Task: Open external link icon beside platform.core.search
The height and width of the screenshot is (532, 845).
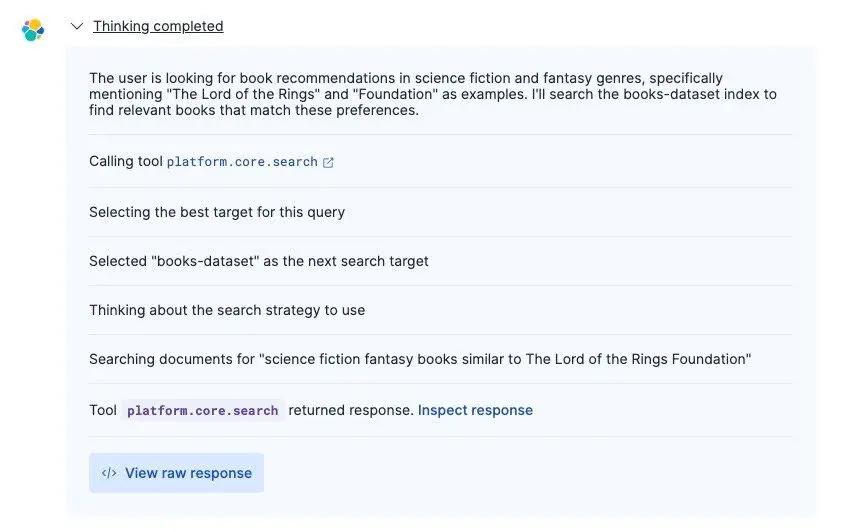Action: [x=329, y=162]
